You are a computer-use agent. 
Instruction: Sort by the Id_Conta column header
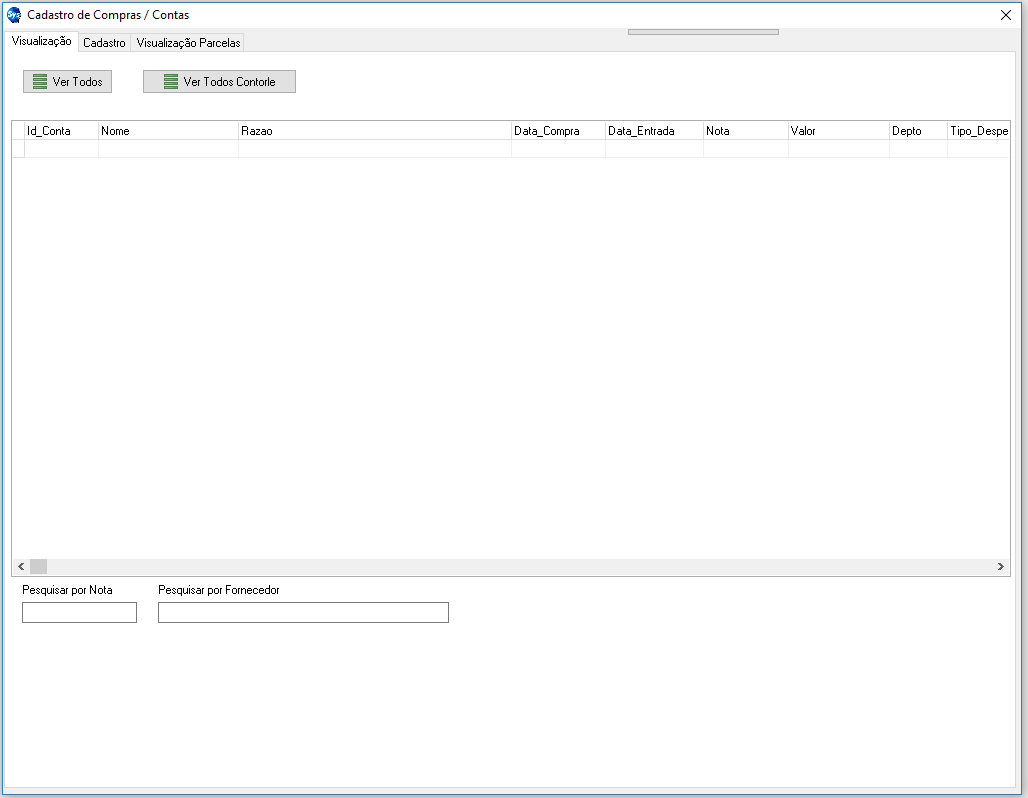[x=61, y=131]
